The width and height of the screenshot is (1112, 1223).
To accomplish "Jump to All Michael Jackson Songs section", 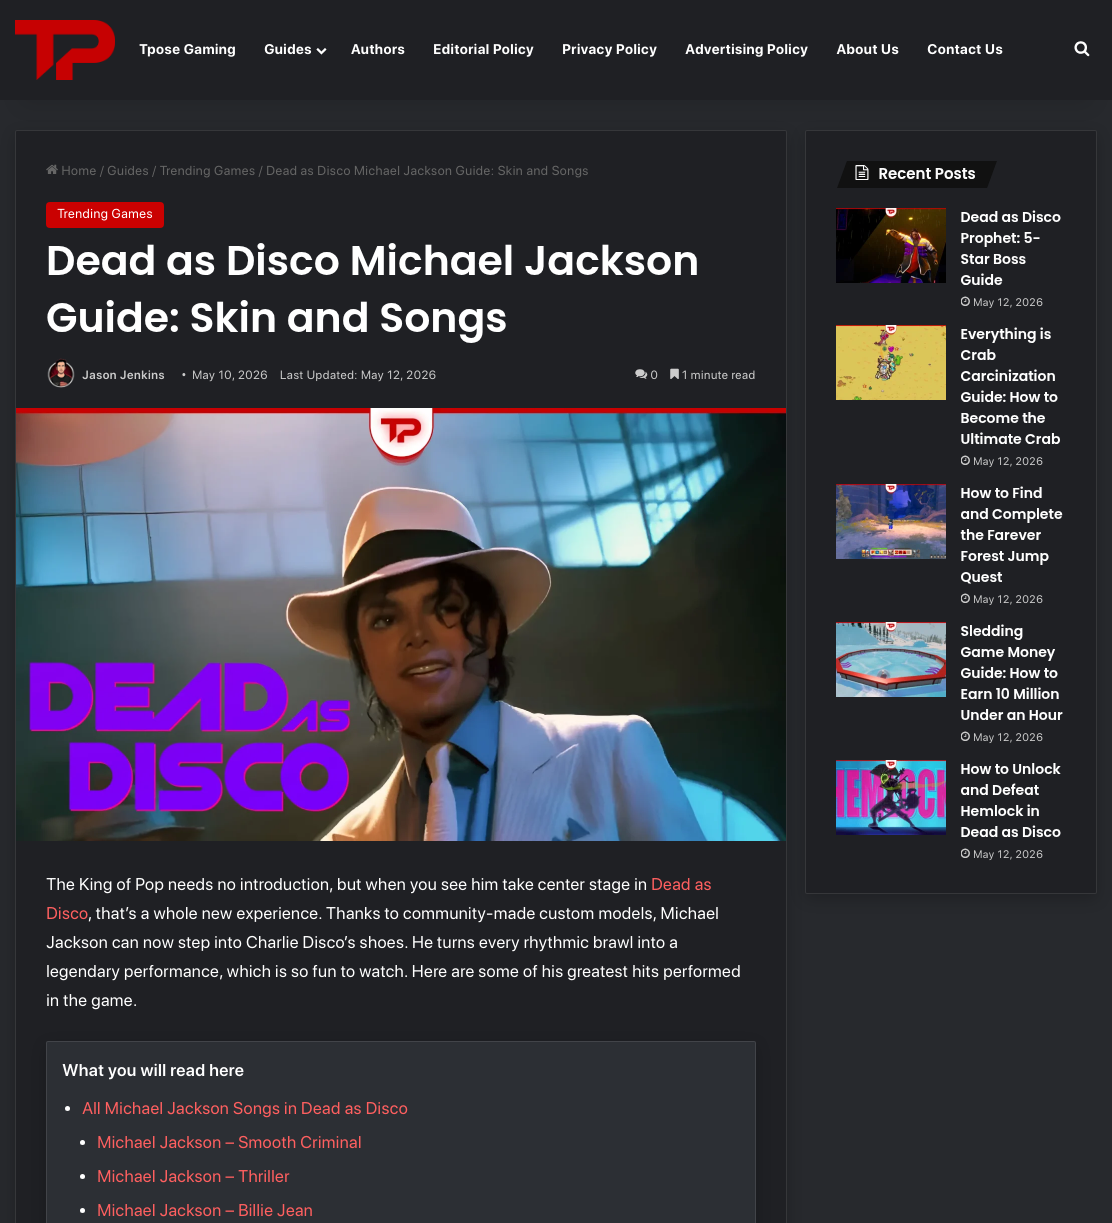I will 245,1108.
